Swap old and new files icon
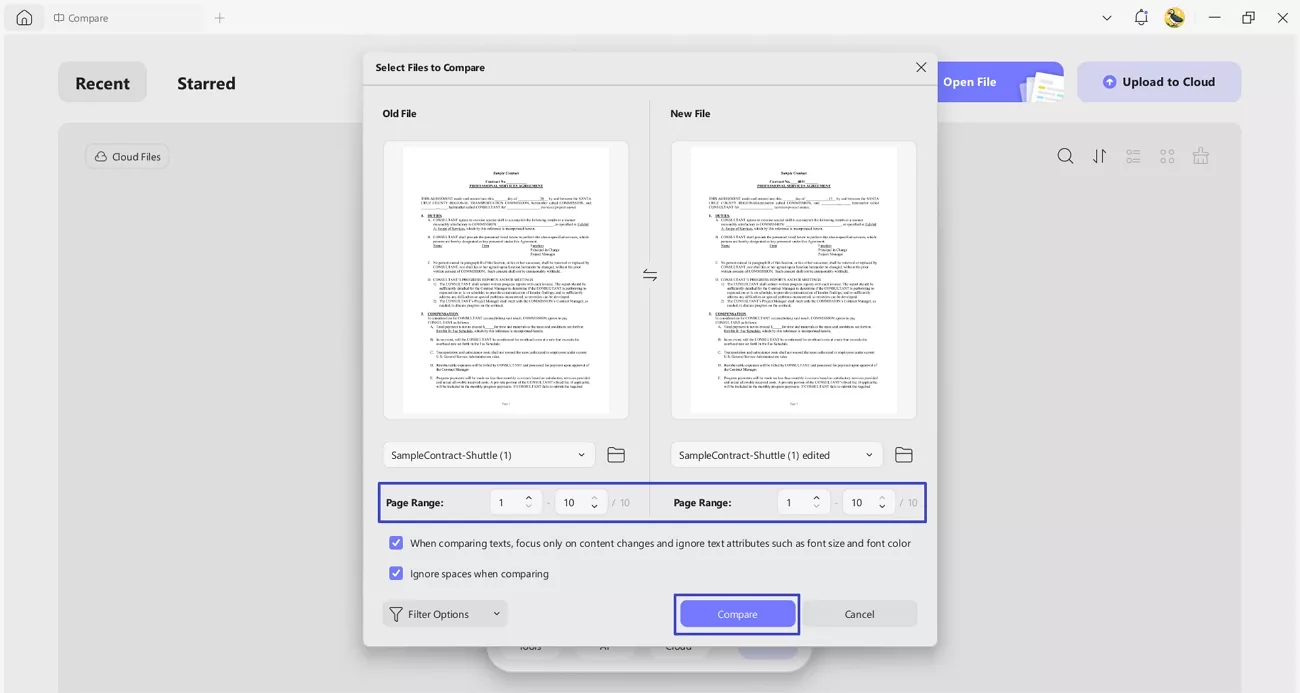The height and width of the screenshot is (693, 1300). 650,275
